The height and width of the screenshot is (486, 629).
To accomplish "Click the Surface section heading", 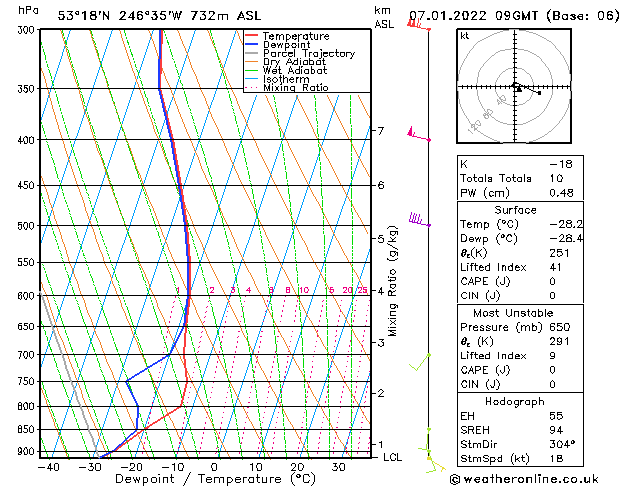I will coord(515,210).
